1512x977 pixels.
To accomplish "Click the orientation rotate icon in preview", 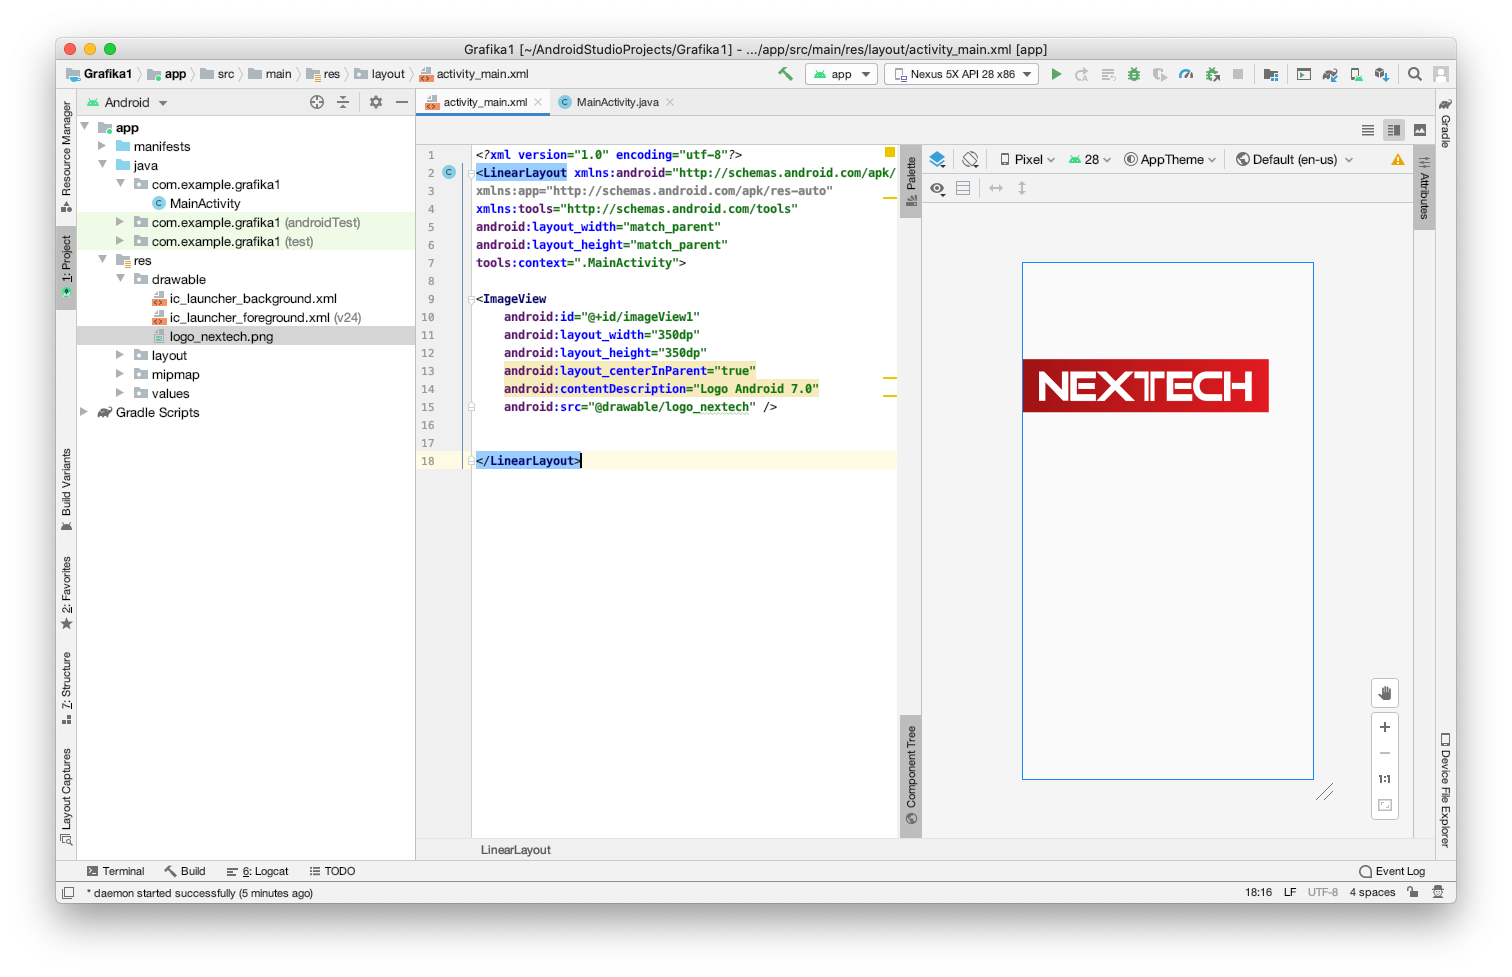I will (x=970, y=159).
